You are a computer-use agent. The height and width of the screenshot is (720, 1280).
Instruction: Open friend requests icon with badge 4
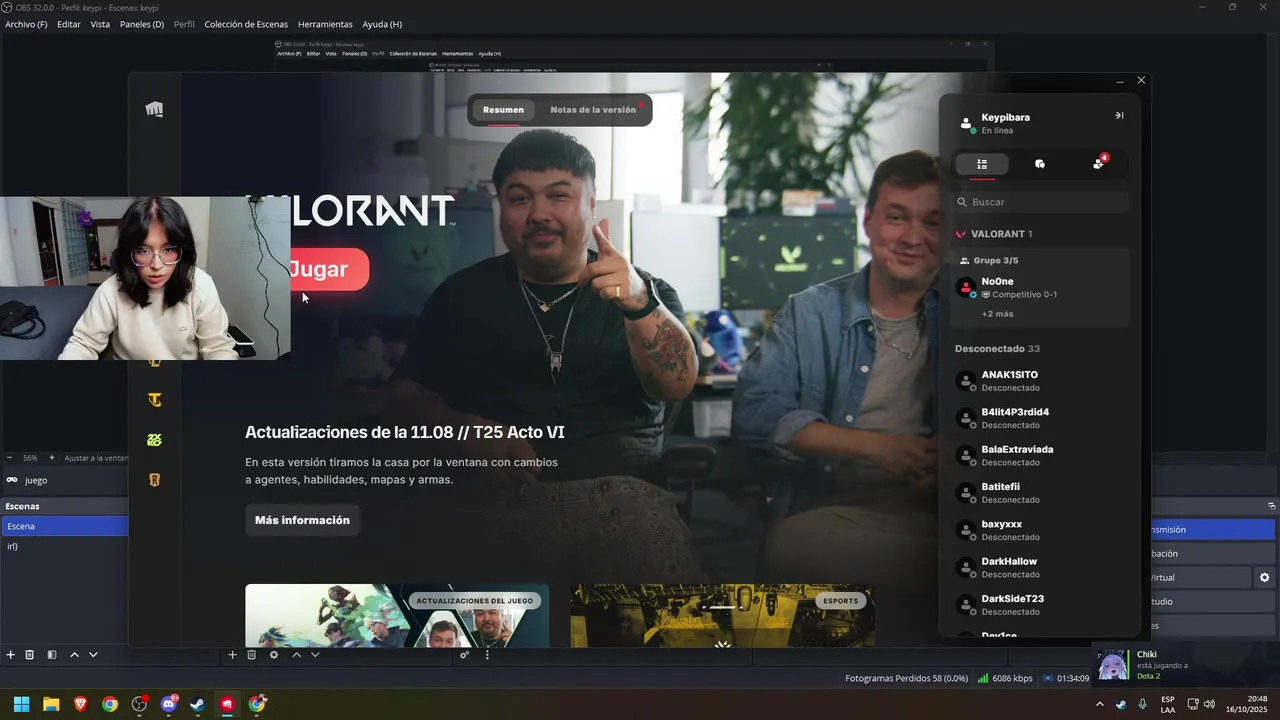(1099, 163)
